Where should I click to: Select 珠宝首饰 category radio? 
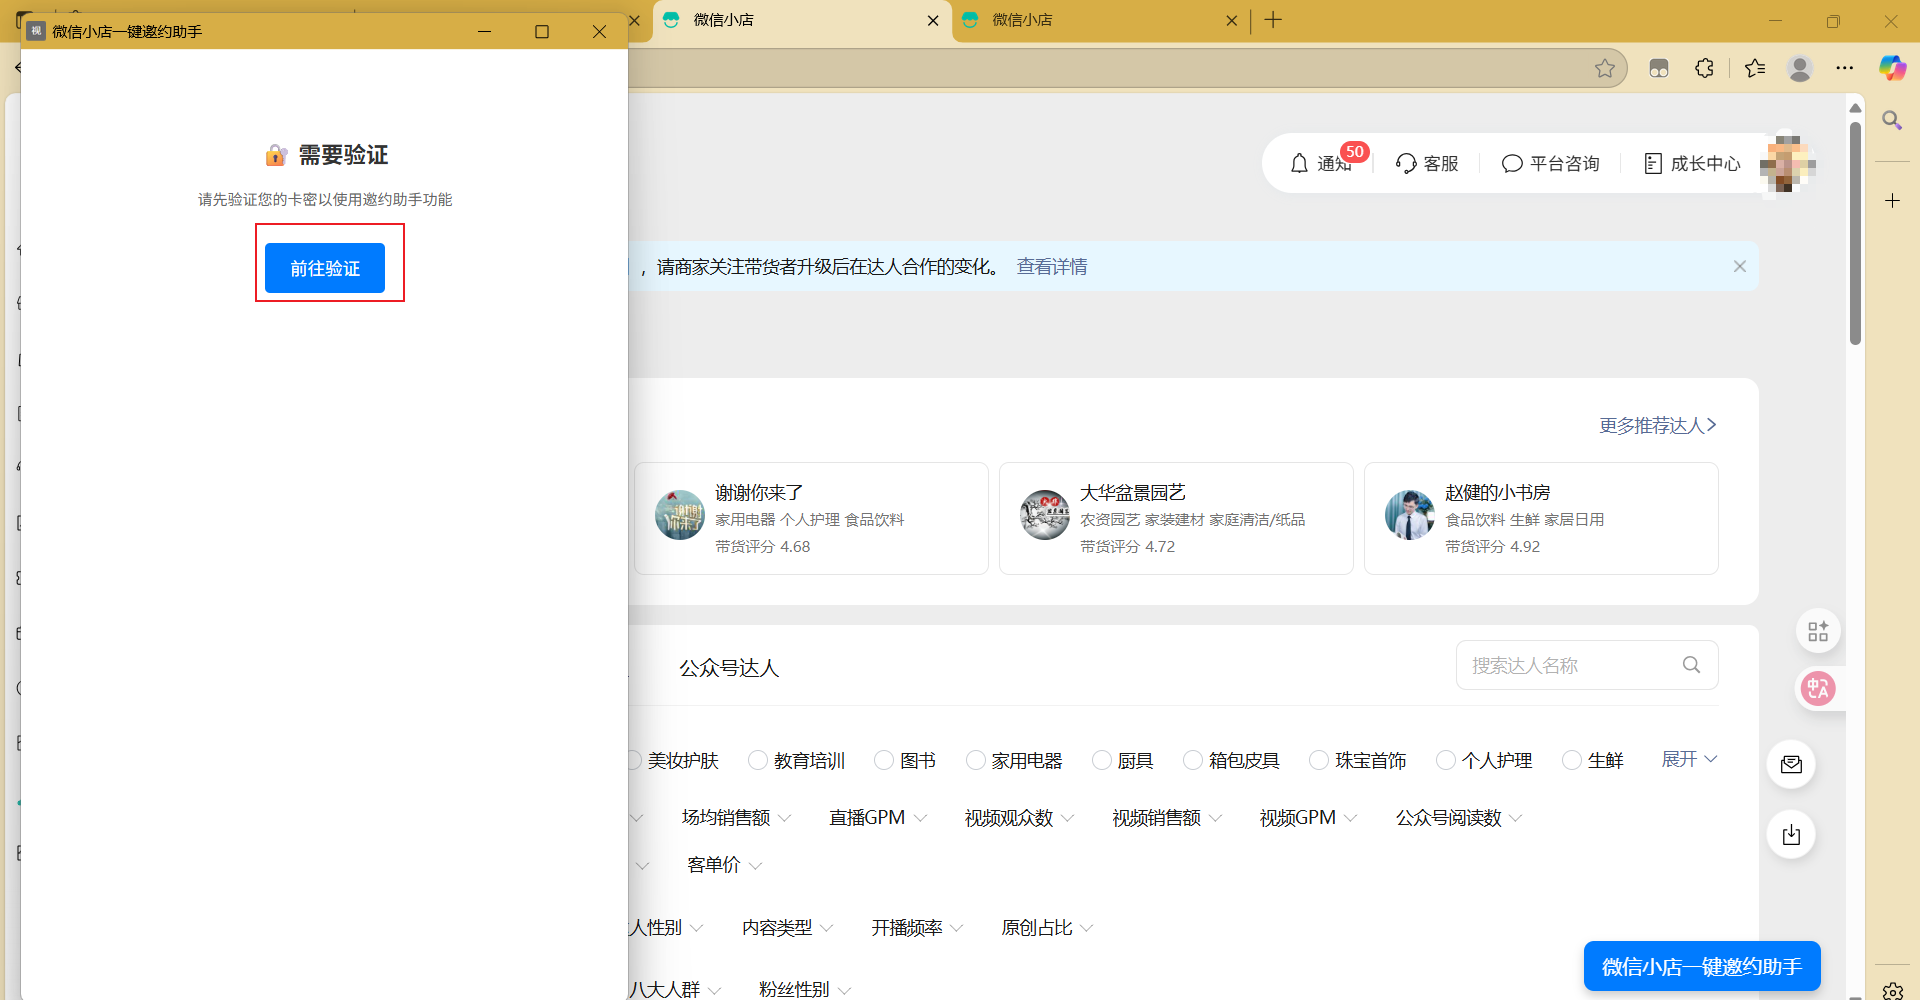(1319, 760)
